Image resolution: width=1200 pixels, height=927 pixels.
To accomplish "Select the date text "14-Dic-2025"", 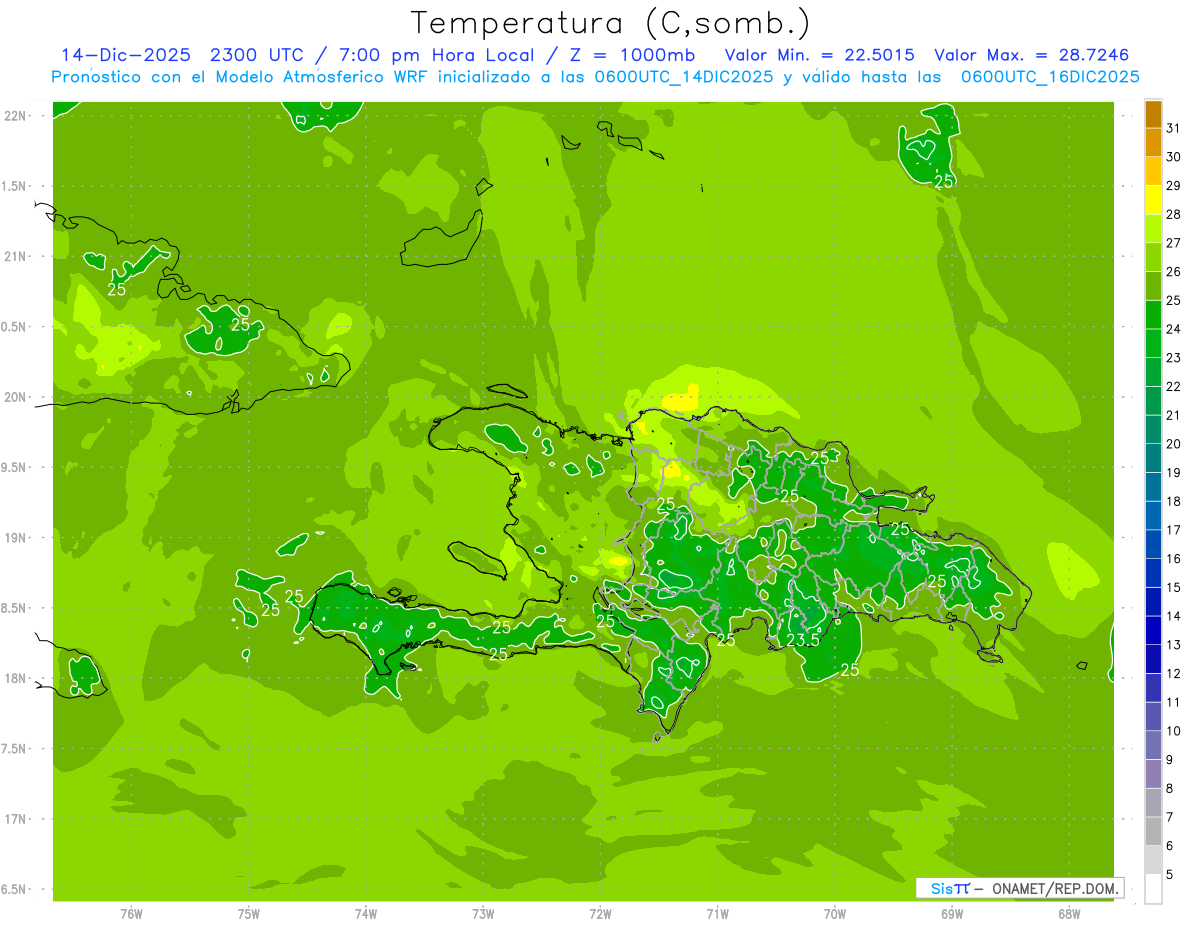I will tap(127, 55).
